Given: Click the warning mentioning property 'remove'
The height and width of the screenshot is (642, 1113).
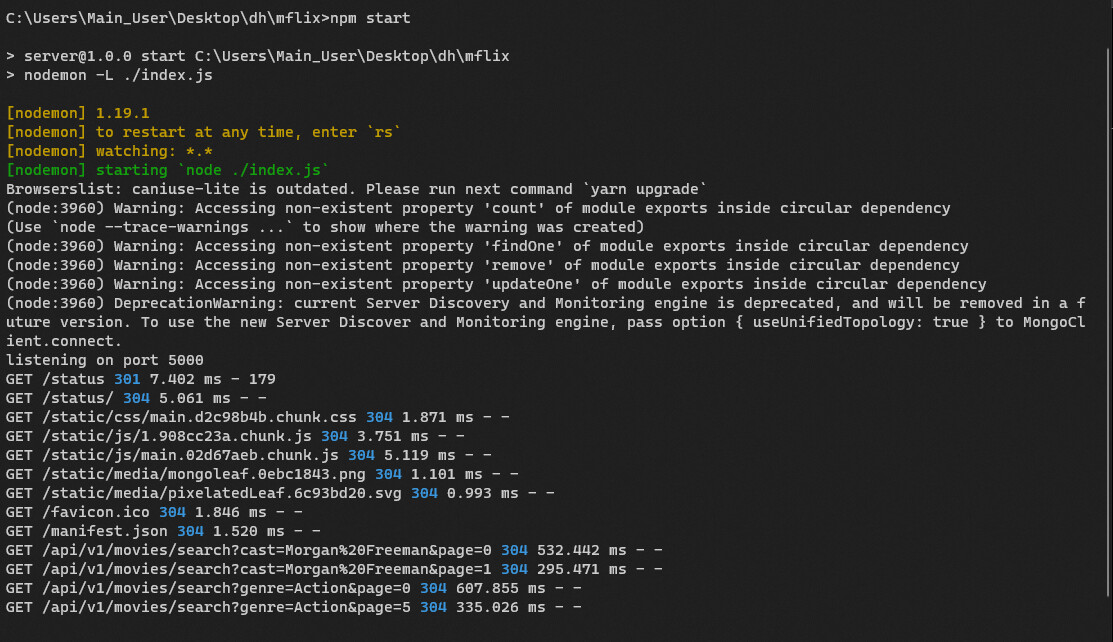Looking at the screenshot, I should tap(482, 265).
